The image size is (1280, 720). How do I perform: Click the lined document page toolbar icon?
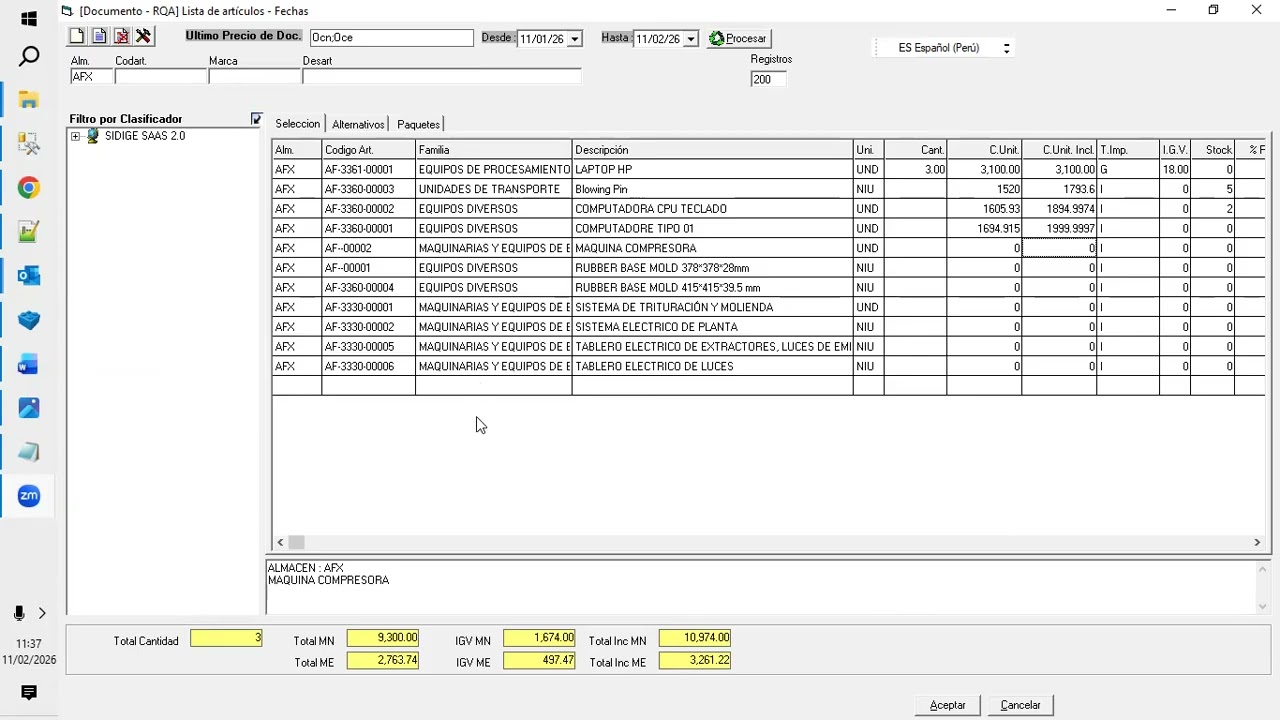click(100, 37)
